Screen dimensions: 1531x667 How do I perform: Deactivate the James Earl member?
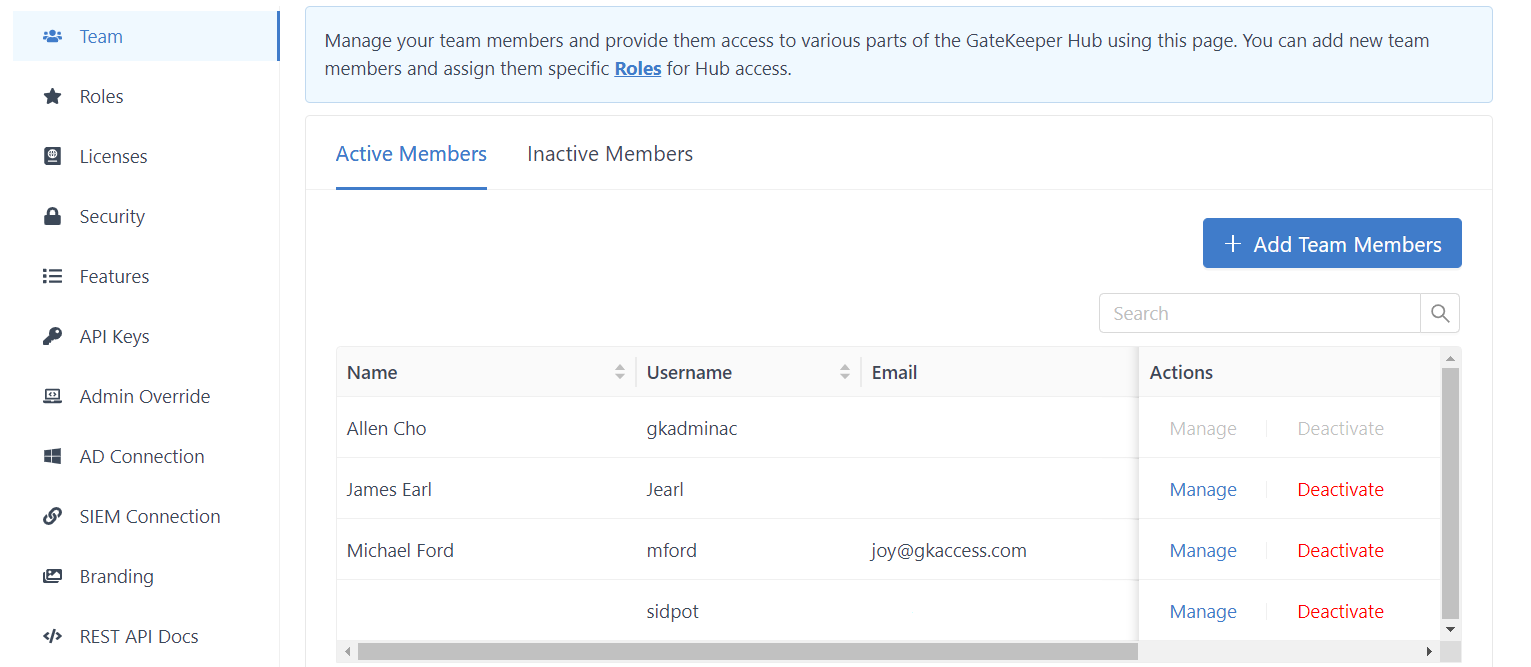pyautogui.click(x=1340, y=489)
